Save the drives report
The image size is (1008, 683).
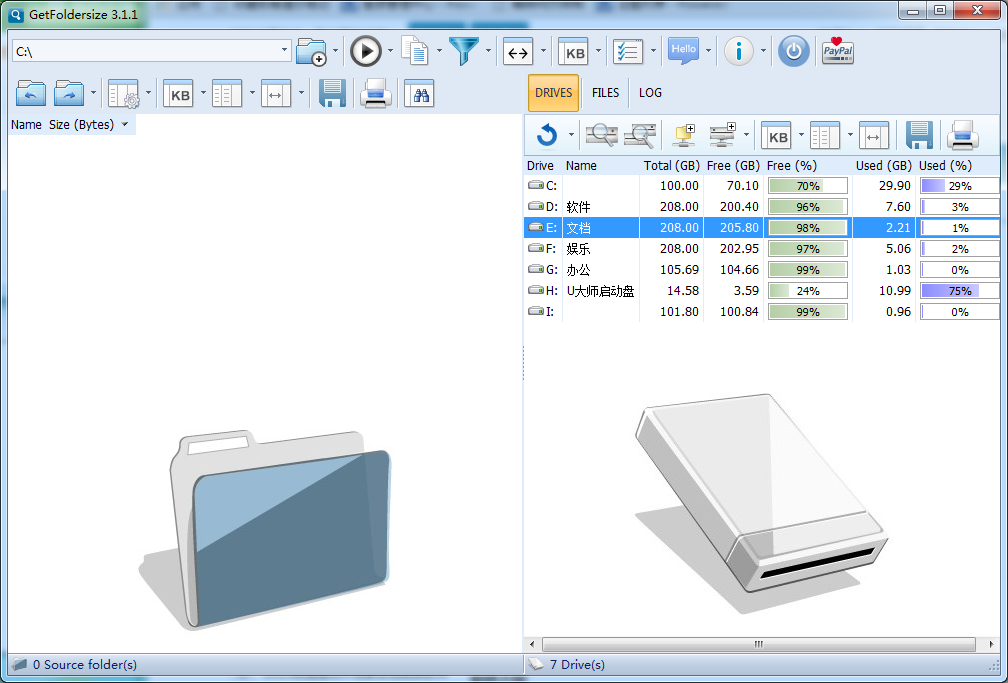coord(919,135)
